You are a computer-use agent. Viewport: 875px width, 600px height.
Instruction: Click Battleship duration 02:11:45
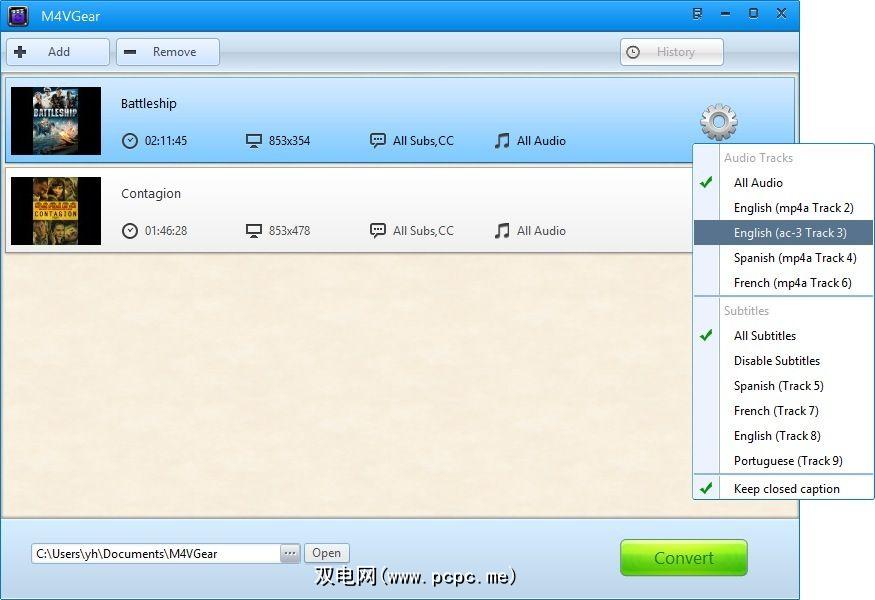[x=166, y=141]
